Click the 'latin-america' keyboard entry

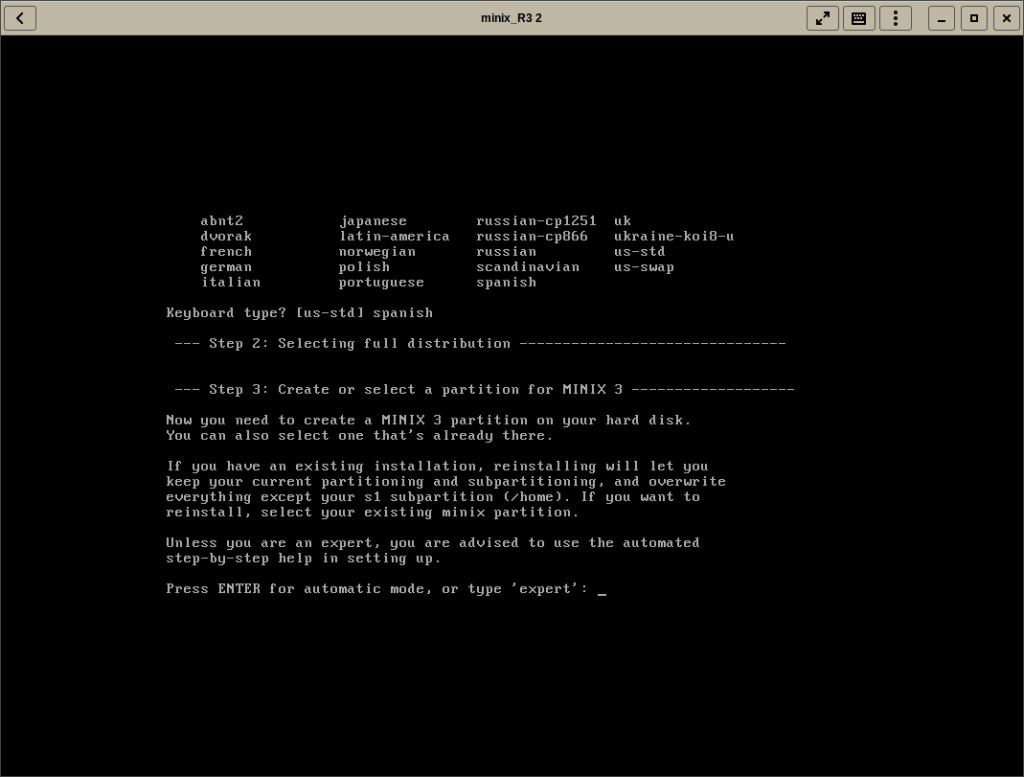[394, 236]
